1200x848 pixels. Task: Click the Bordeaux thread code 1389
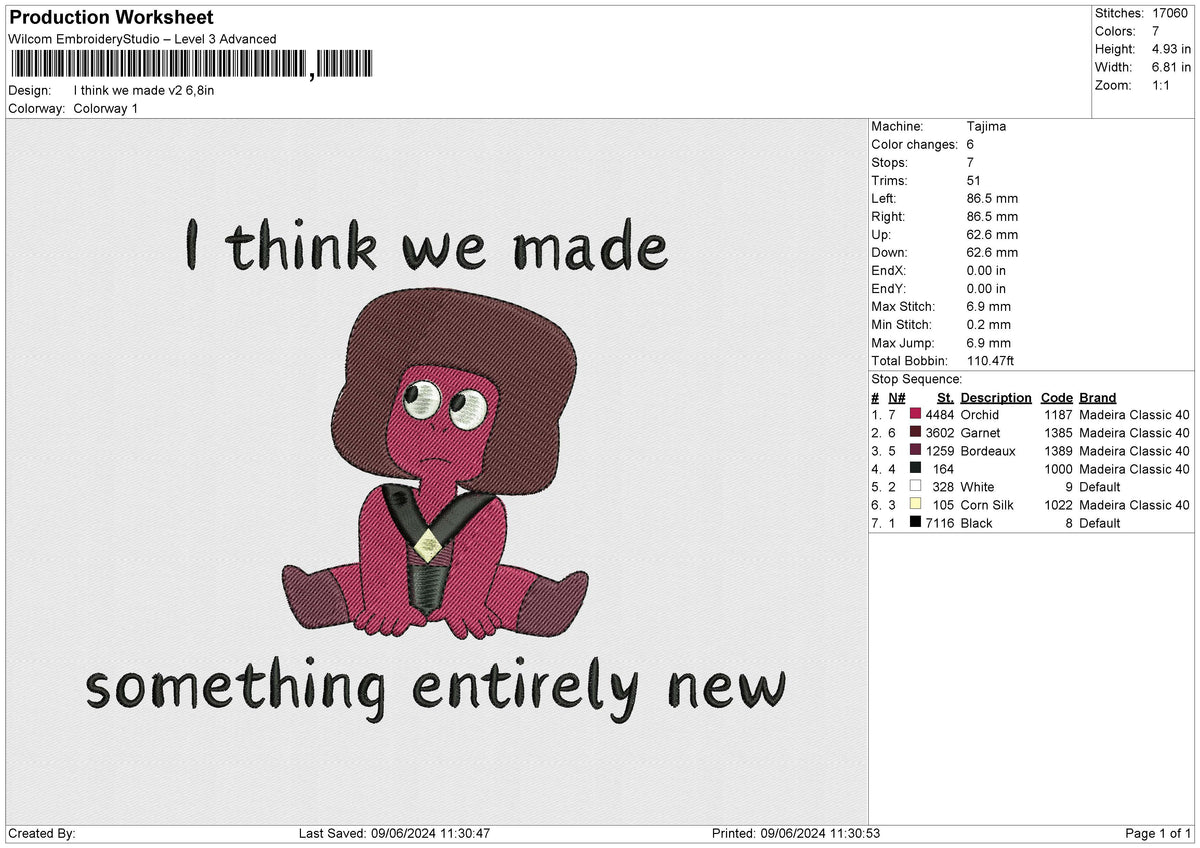[x=1058, y=451]
